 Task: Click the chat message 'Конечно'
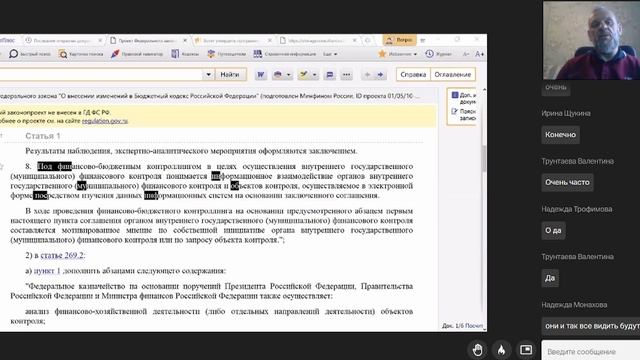(x=560, y=135)
